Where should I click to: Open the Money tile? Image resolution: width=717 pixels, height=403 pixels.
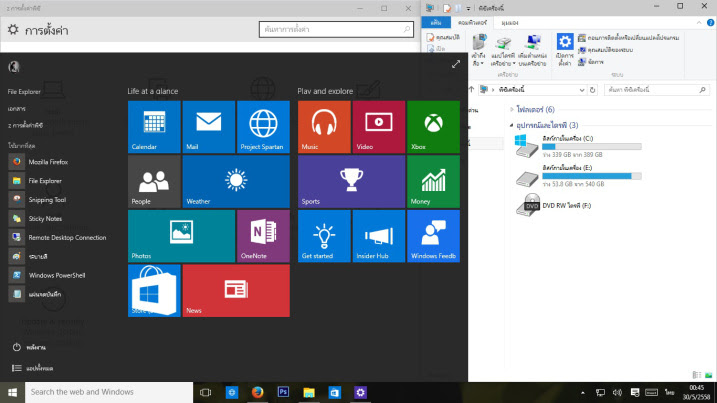click(x=433, y=182)
